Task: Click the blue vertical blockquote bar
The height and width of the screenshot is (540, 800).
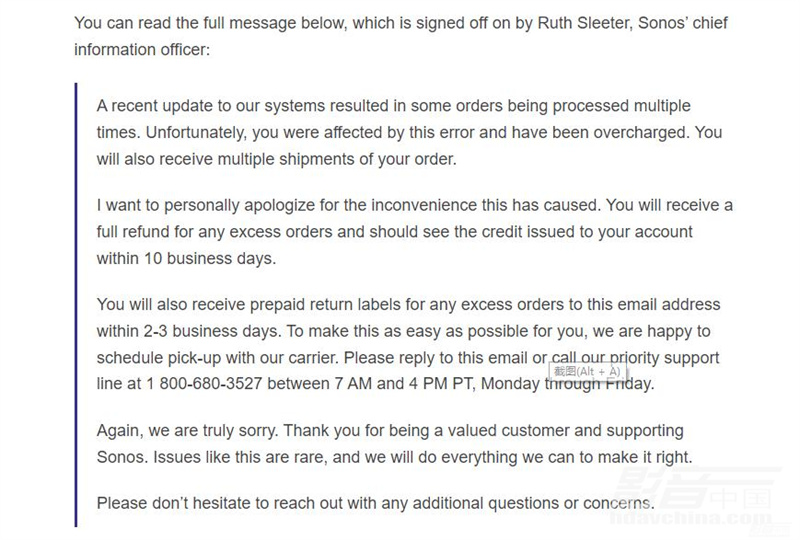Action: click(76, 305)
